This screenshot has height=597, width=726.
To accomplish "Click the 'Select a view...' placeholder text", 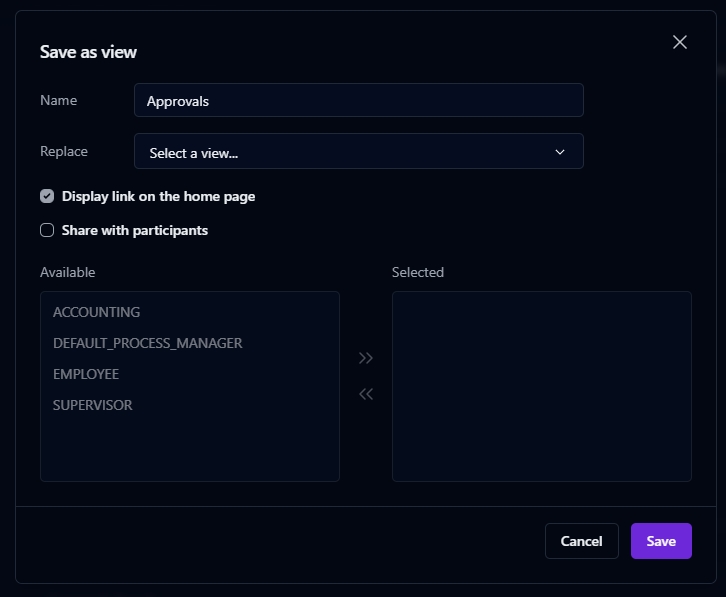I will click(x=194, y=153).
